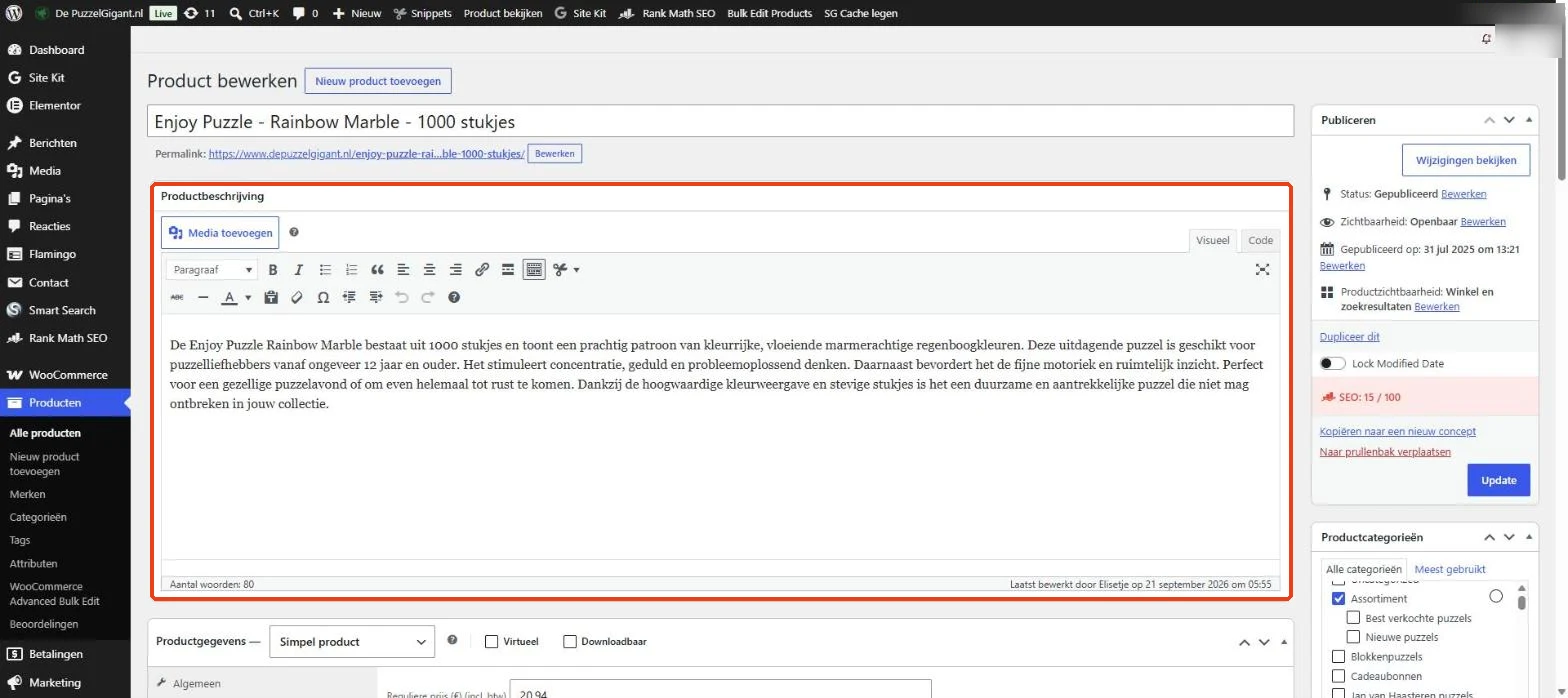
Task: Click the help icon beside Simpel product
Action: pyautogui.click(x=452, y=641)
